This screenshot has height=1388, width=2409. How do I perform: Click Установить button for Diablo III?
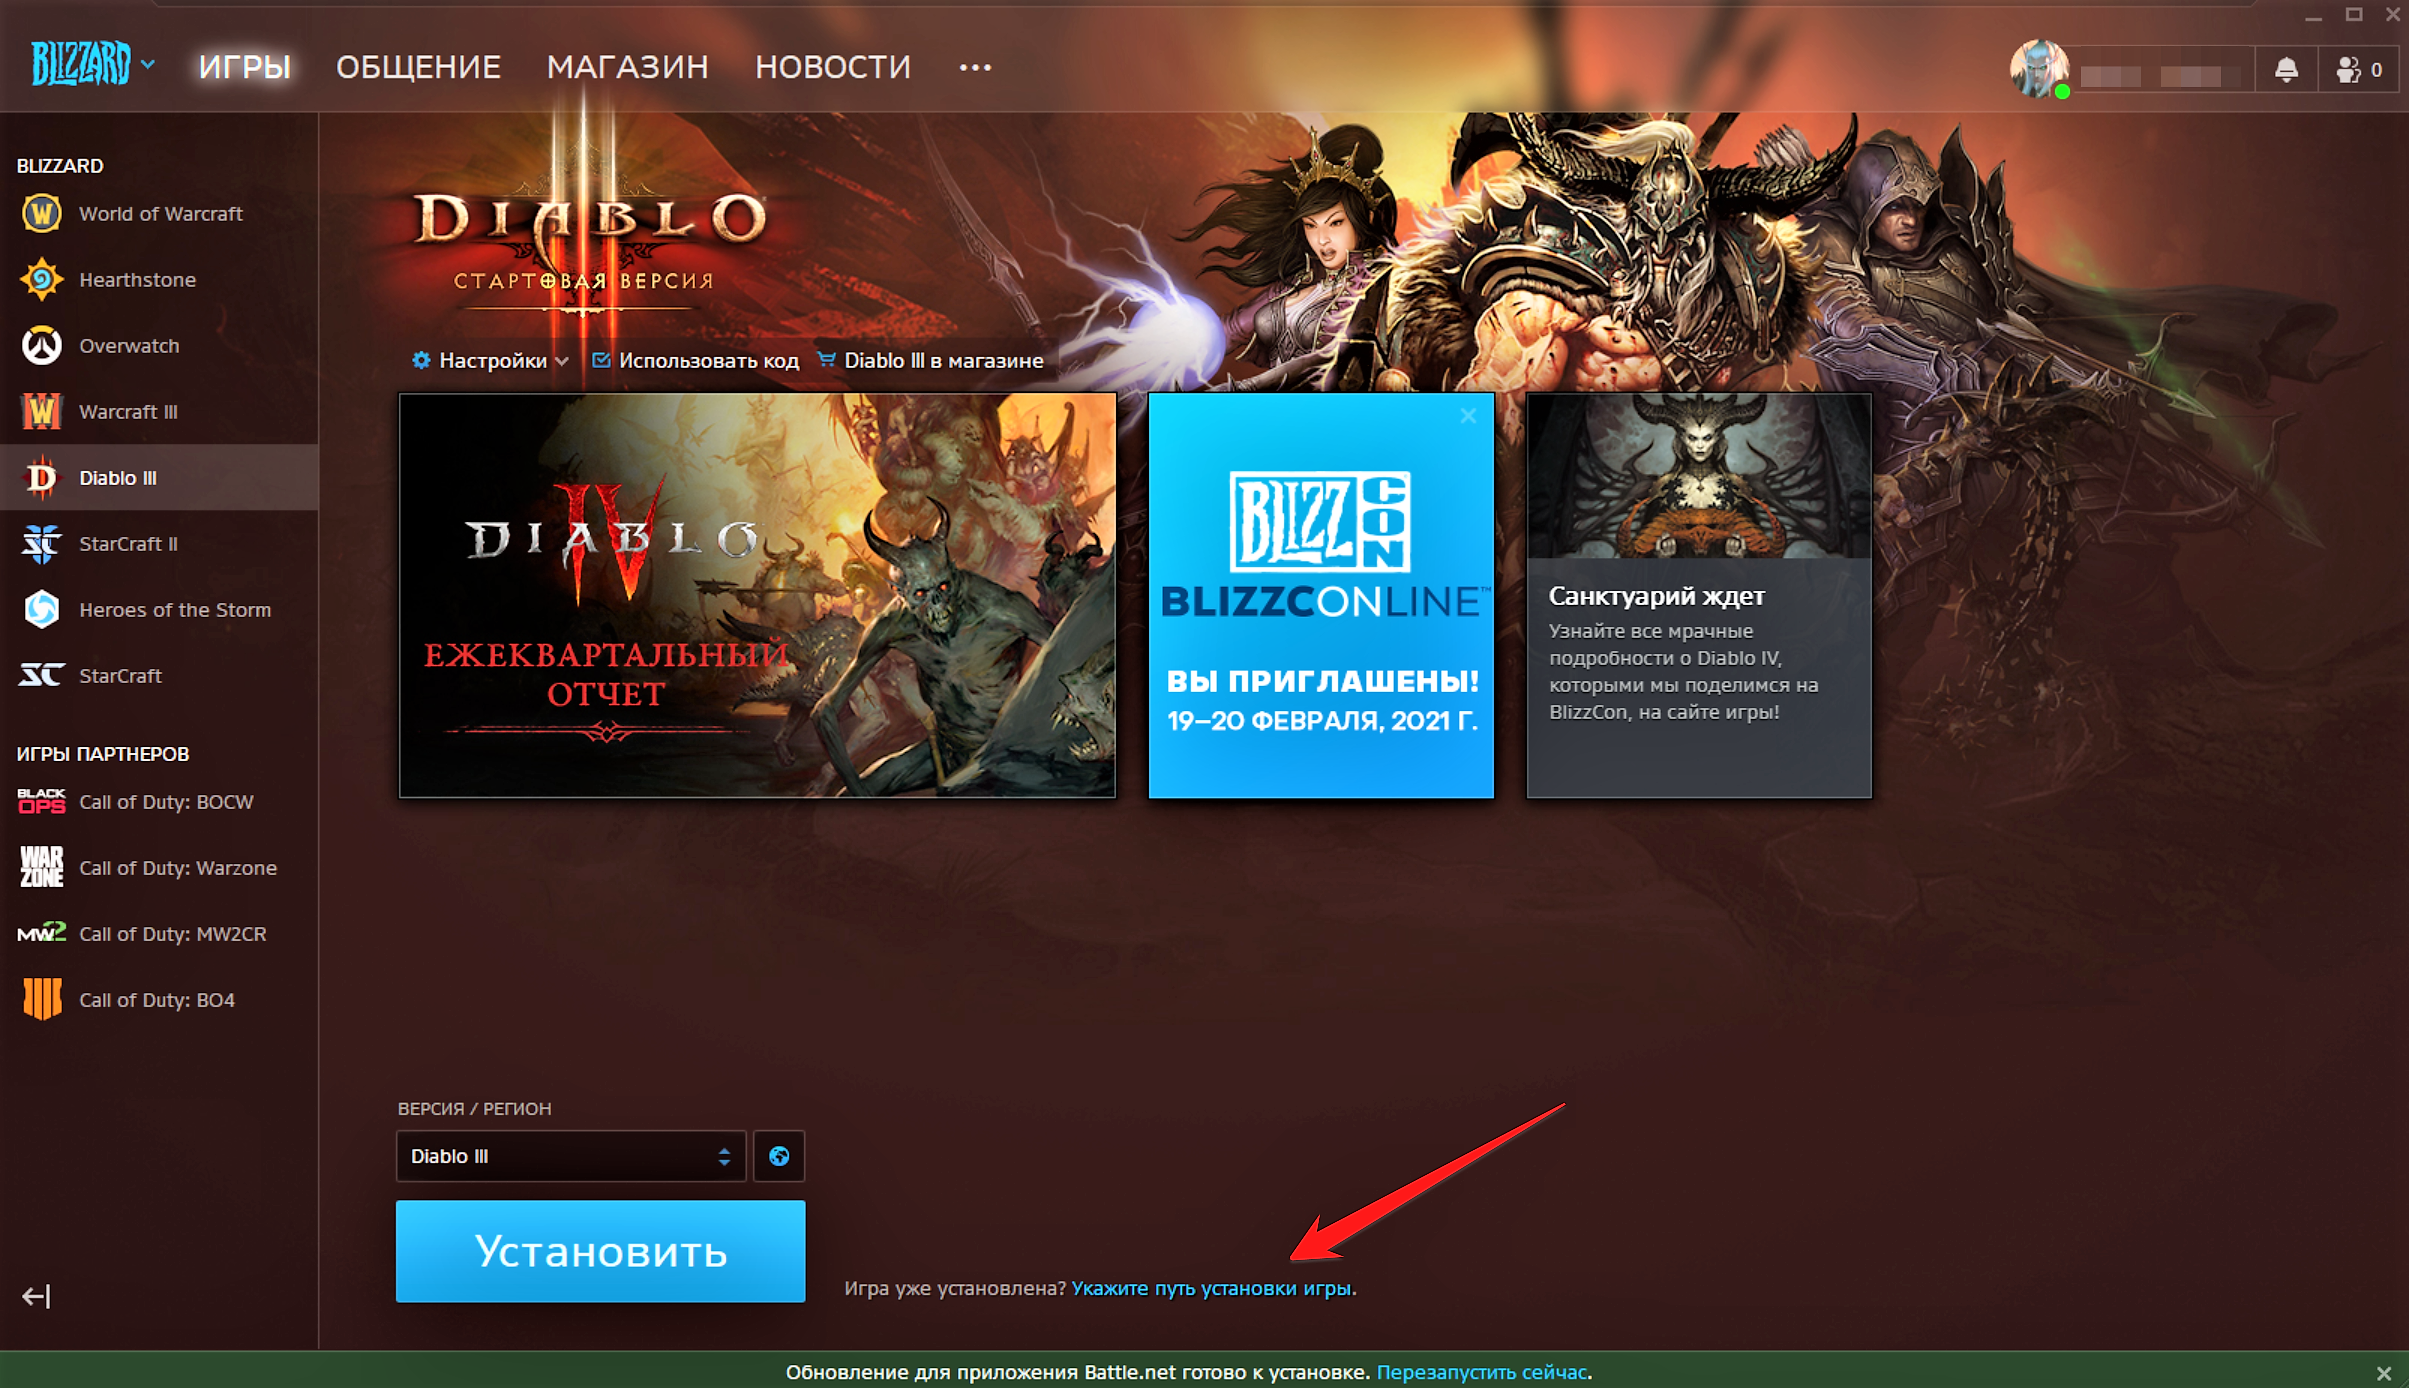(x=597, y=1252)
